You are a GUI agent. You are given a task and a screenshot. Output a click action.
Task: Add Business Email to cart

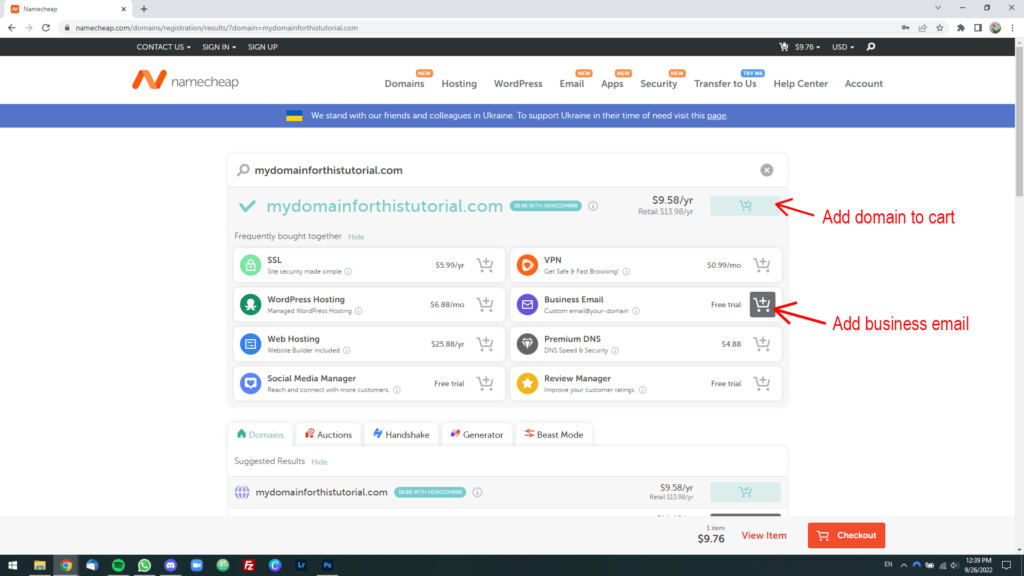(x=762, y=304)
